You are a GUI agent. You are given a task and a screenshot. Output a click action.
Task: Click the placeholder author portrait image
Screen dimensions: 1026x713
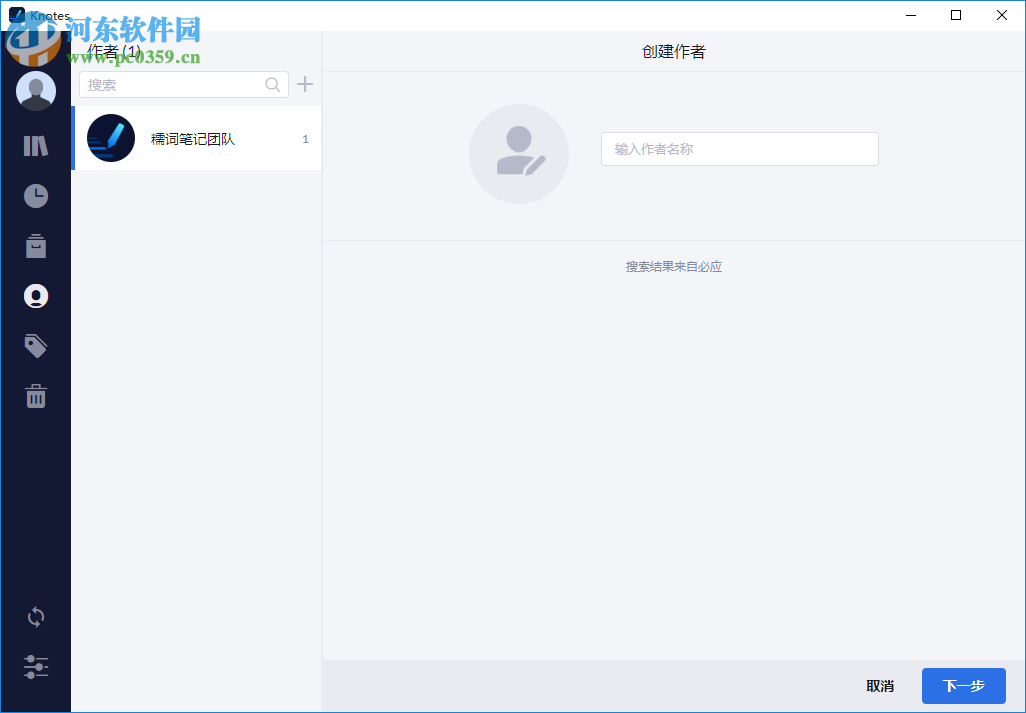tap(518, 154)
